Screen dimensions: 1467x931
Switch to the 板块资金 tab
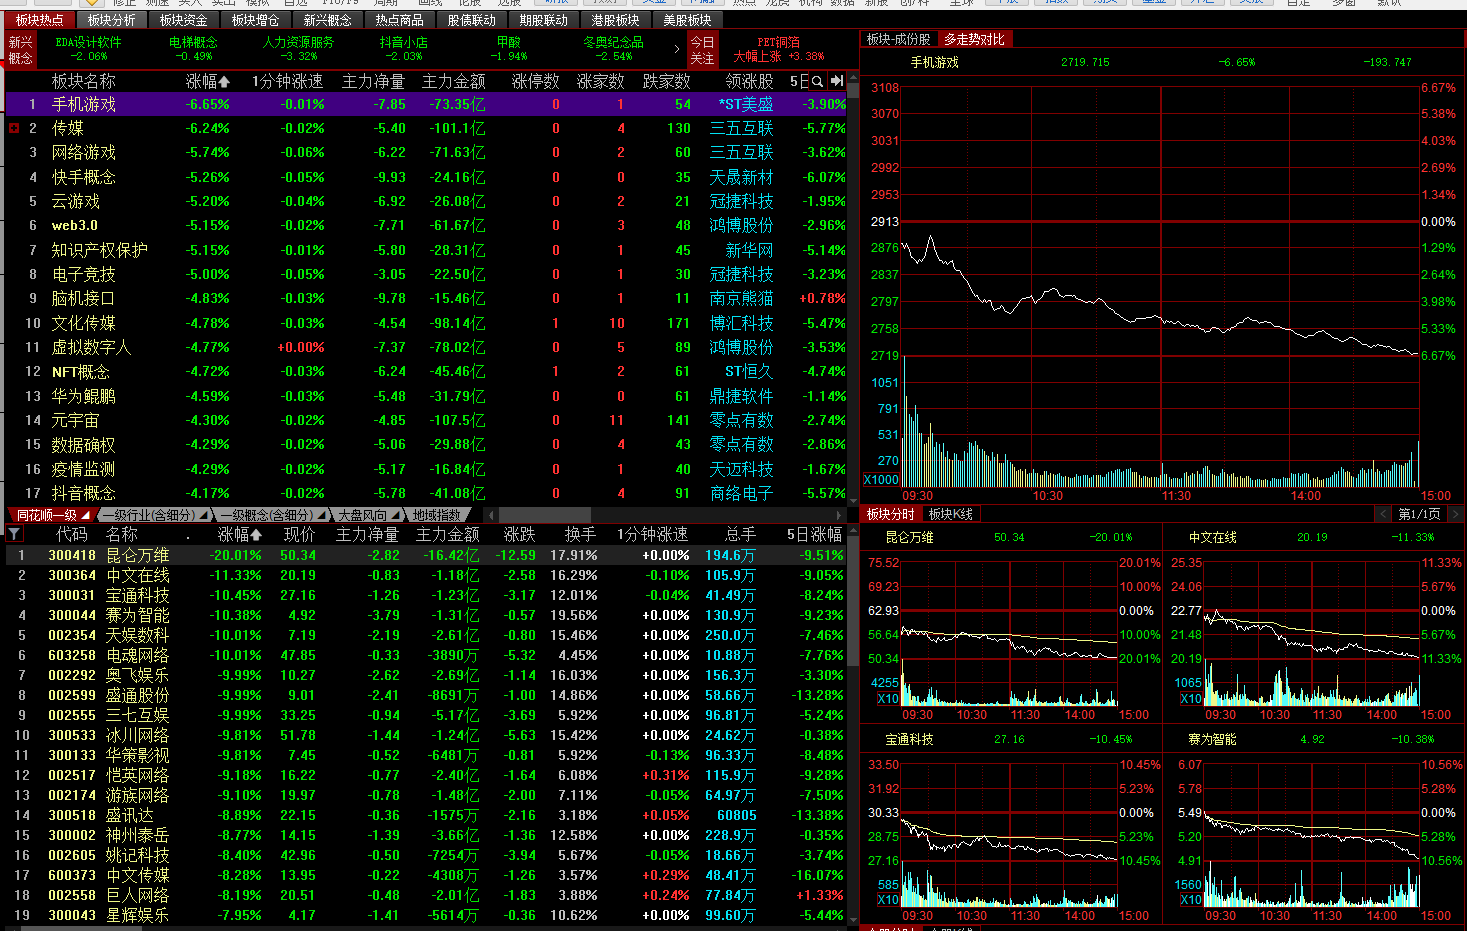(184, 20)
